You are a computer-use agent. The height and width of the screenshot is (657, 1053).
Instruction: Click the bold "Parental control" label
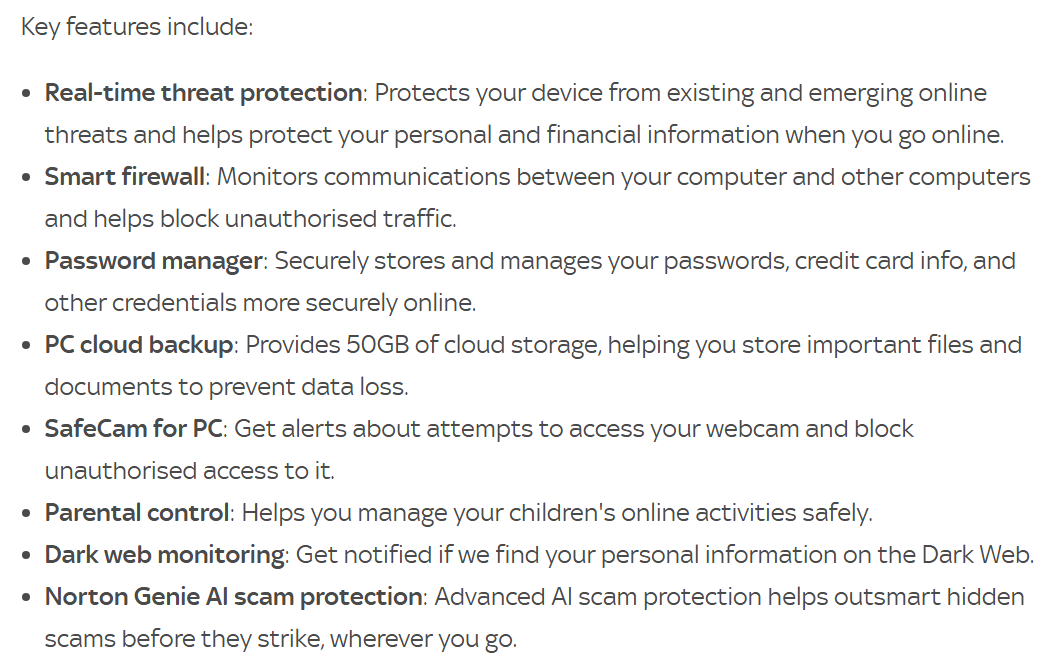[x=137, y=513]
